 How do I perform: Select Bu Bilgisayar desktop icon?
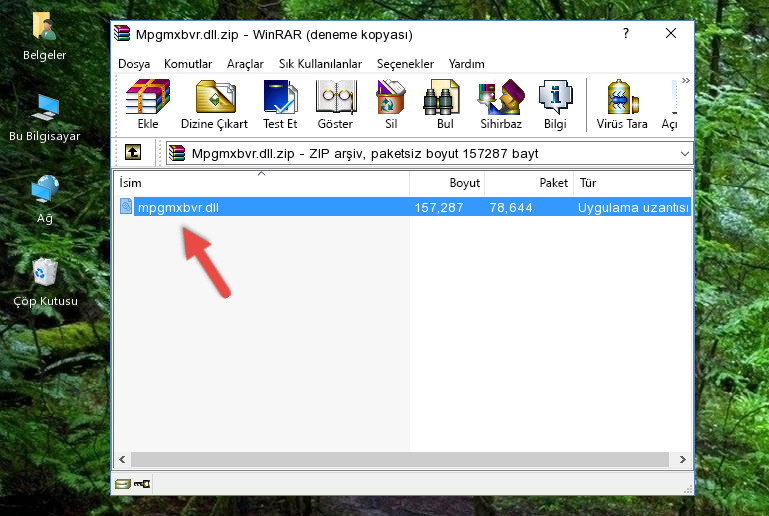45,107
